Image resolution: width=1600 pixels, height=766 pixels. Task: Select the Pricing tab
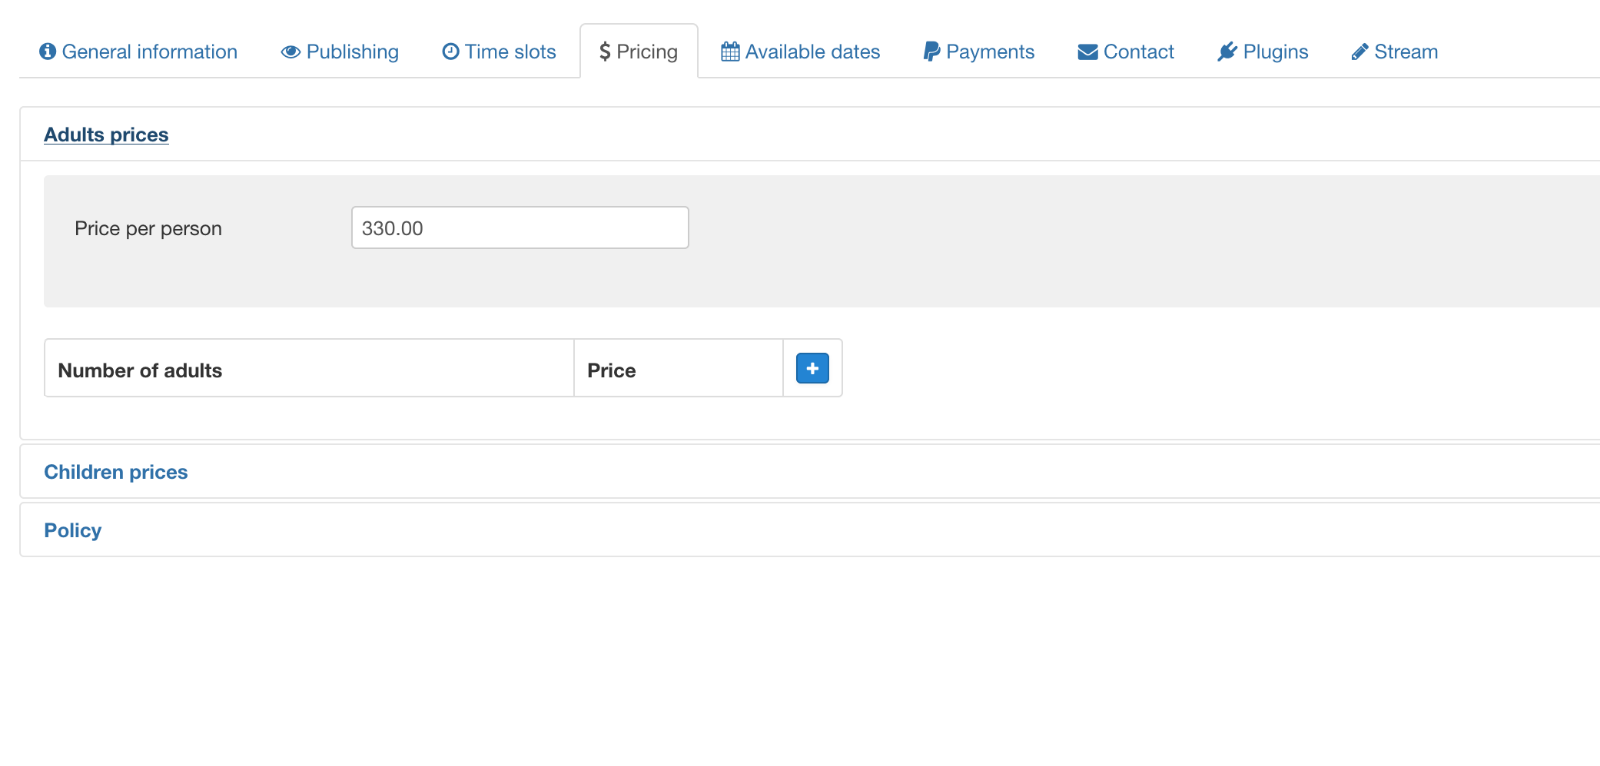pyautogui.click(x=638, y=52)
